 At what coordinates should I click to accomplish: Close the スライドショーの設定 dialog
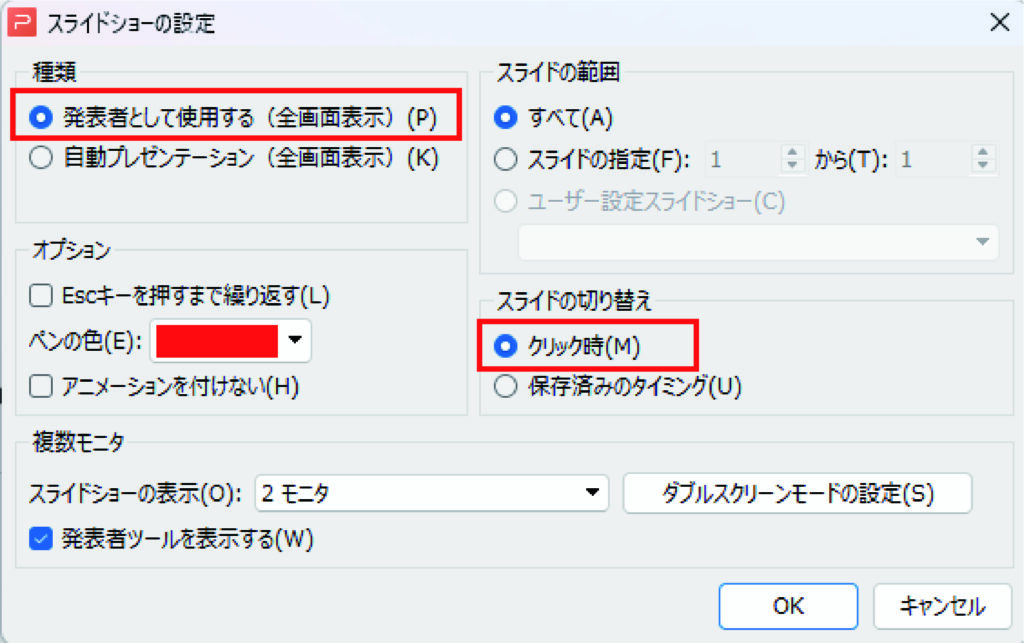[999, 22]
